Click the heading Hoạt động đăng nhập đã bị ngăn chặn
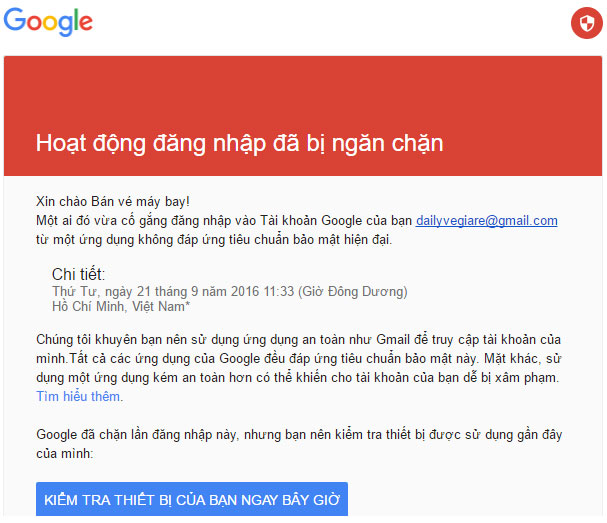607x523 pixels. click(x=239, y=144)
